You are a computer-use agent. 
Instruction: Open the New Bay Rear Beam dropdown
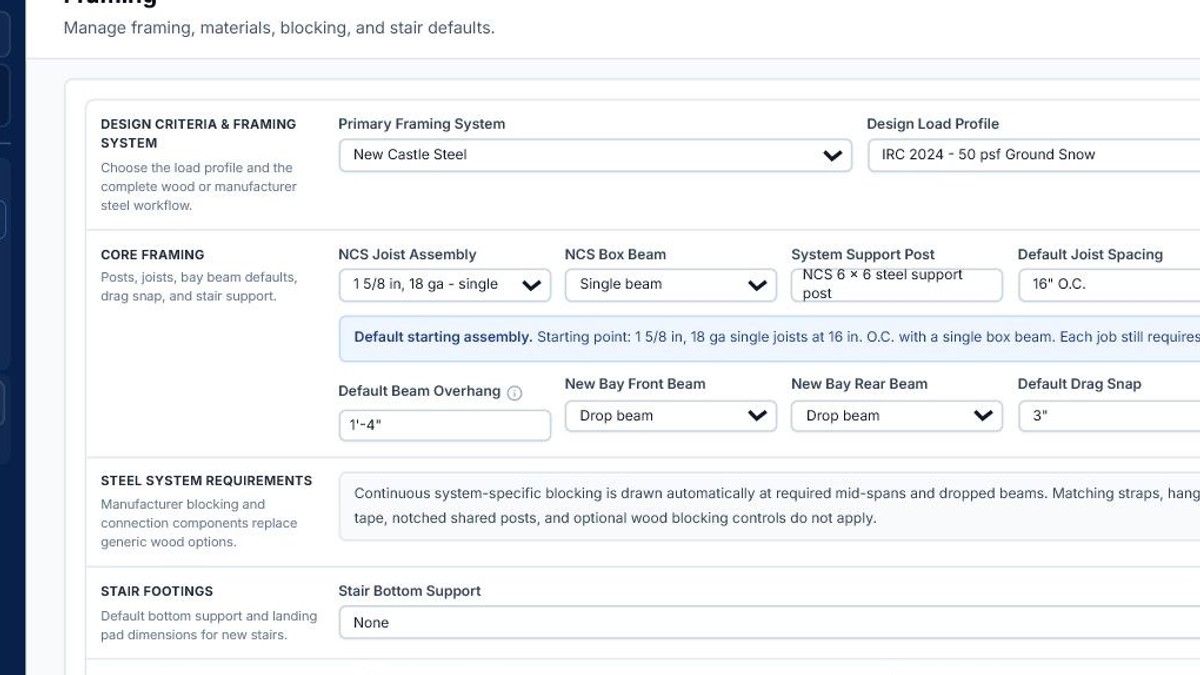click(896, 416)
